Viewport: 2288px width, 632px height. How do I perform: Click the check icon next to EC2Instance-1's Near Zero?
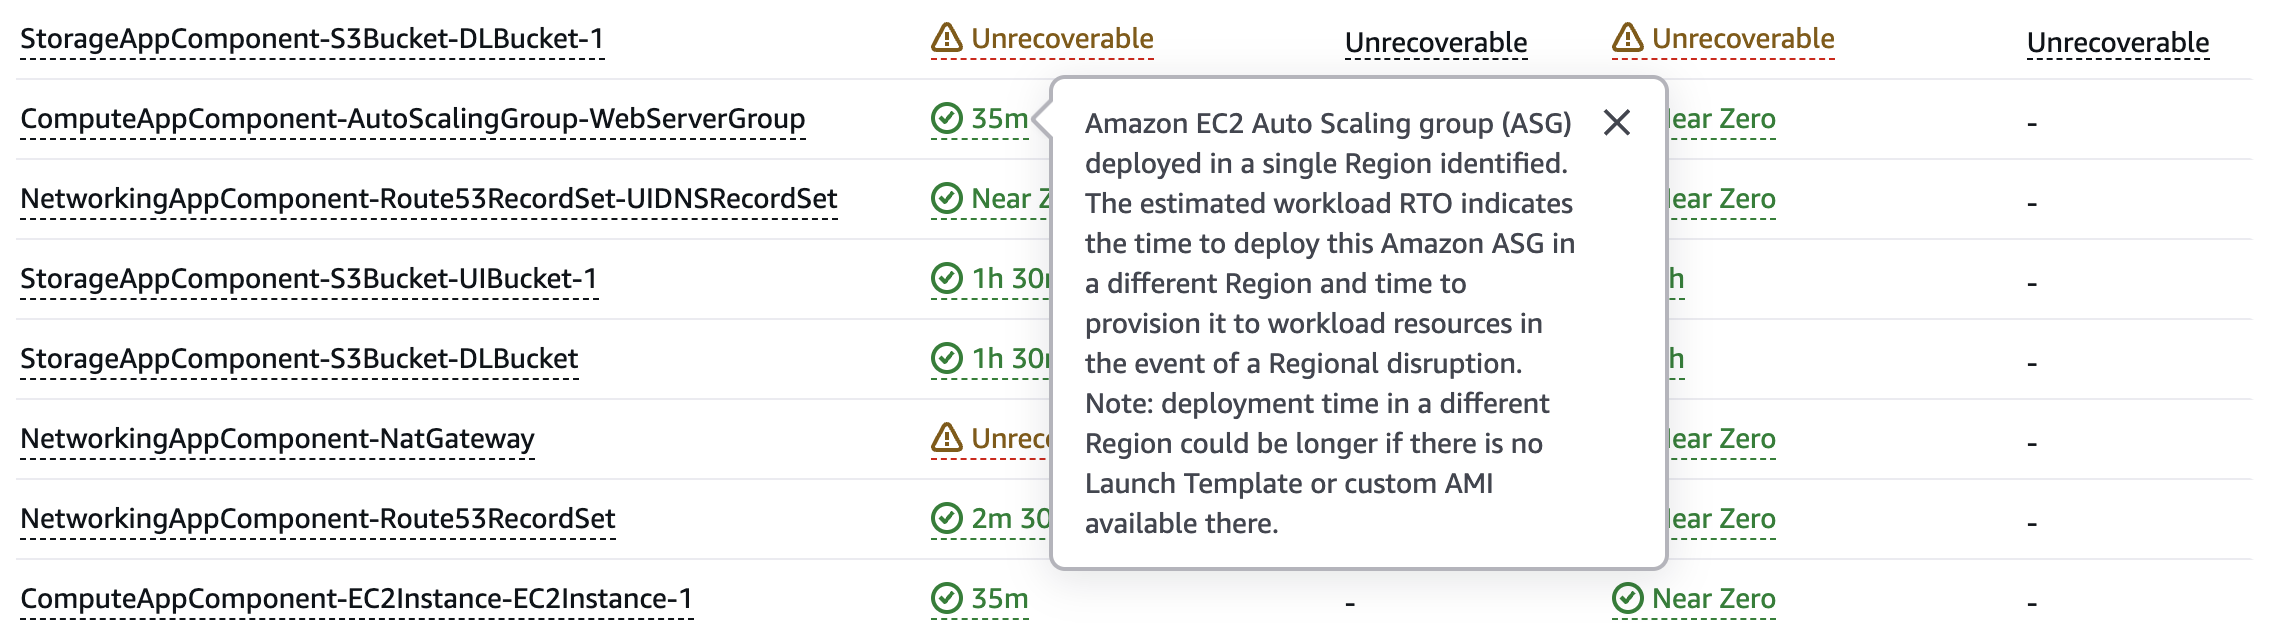1629,598
